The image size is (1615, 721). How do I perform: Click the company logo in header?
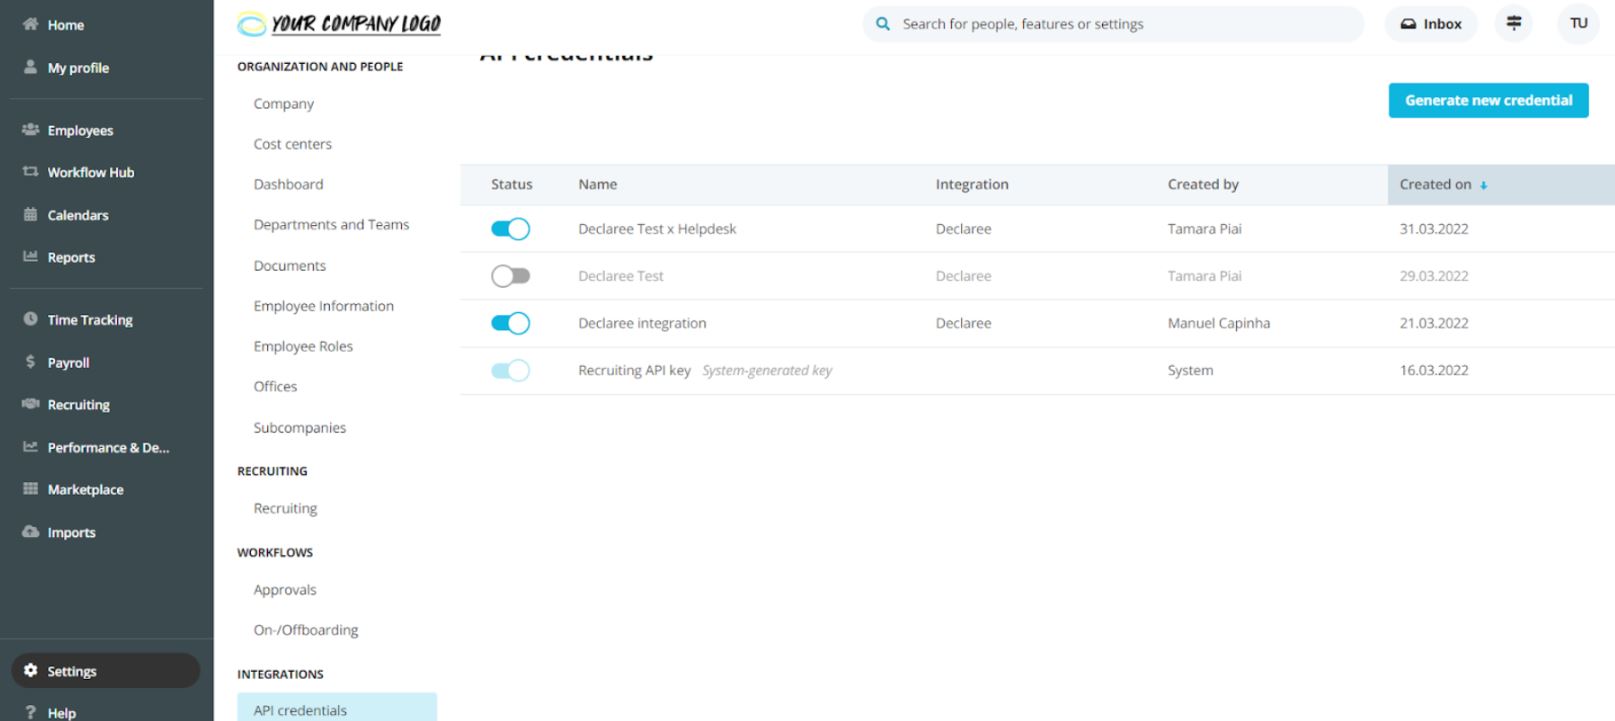coord(339,24)
